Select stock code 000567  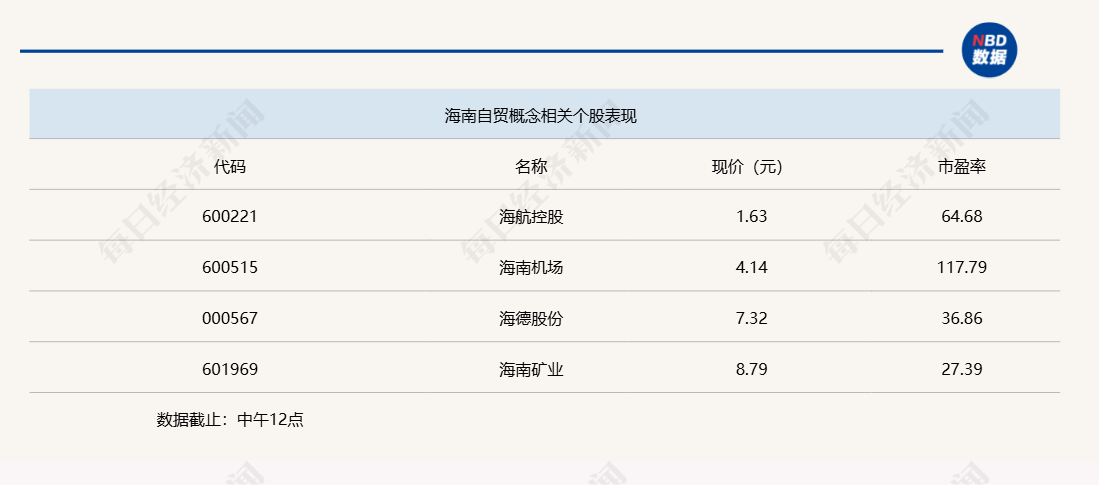(x=230, y=318)
